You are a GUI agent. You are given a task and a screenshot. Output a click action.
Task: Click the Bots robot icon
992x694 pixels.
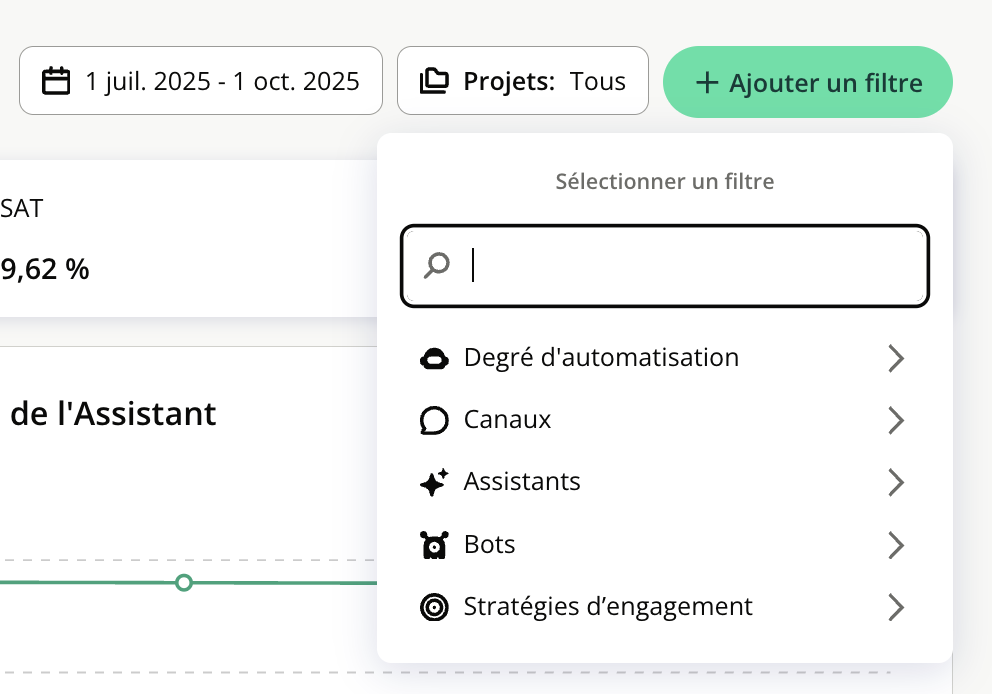click(x=434, y=545)
